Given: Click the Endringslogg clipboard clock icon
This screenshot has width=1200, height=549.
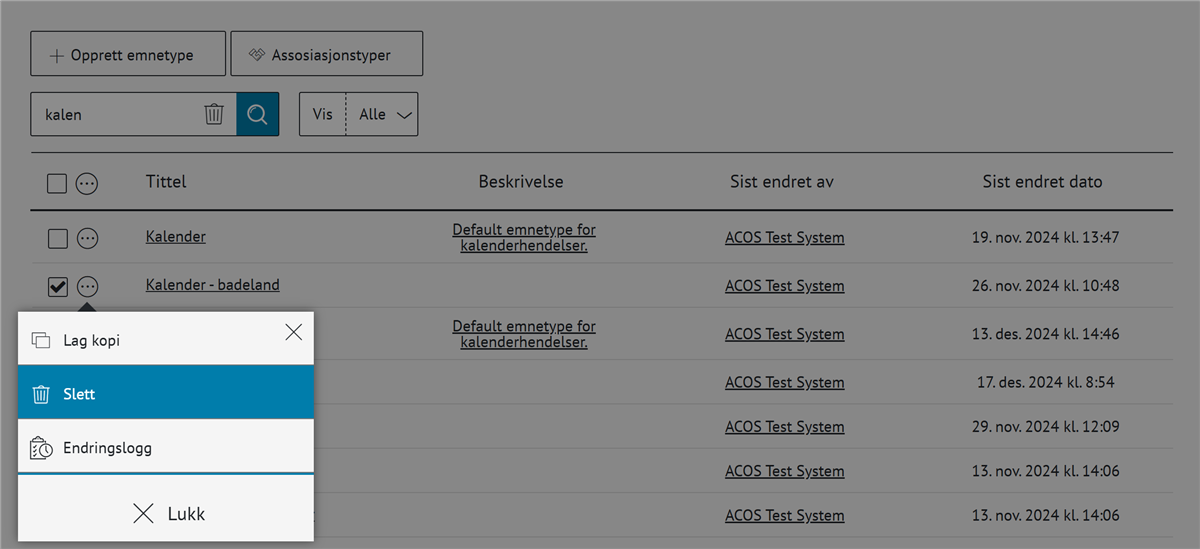Looking at the screenshot, I should click(x=41, y=449).
